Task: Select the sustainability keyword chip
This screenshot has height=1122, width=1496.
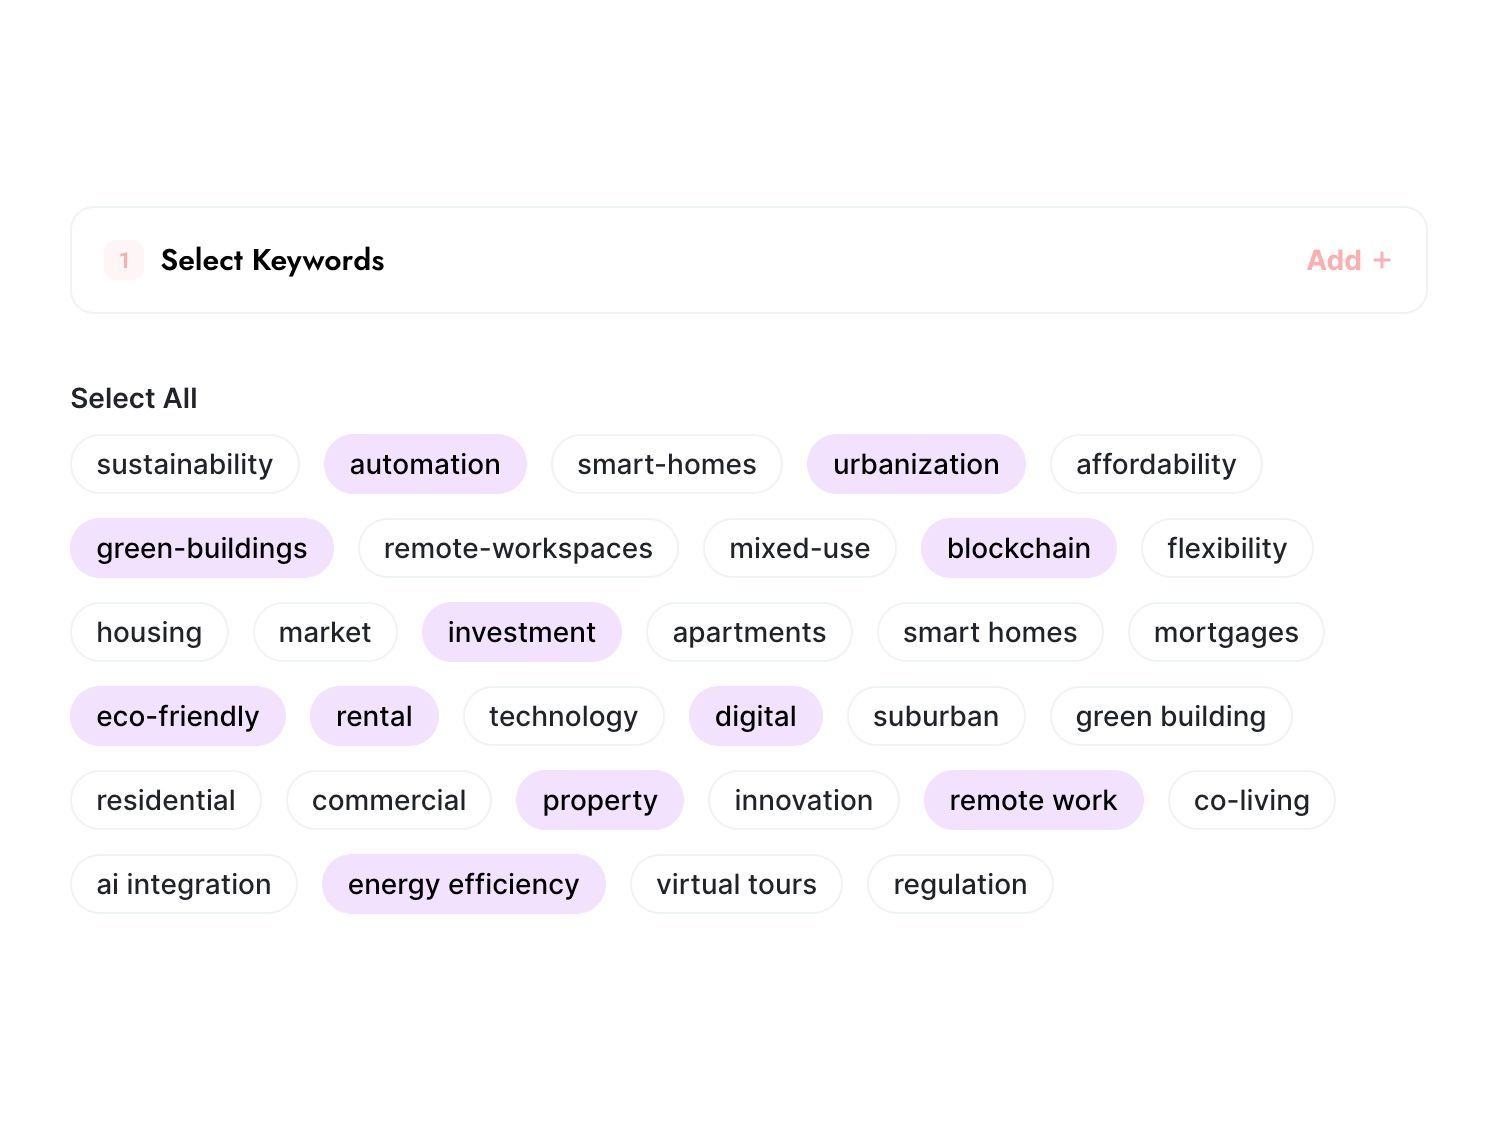Action: (x=185, y=464)
